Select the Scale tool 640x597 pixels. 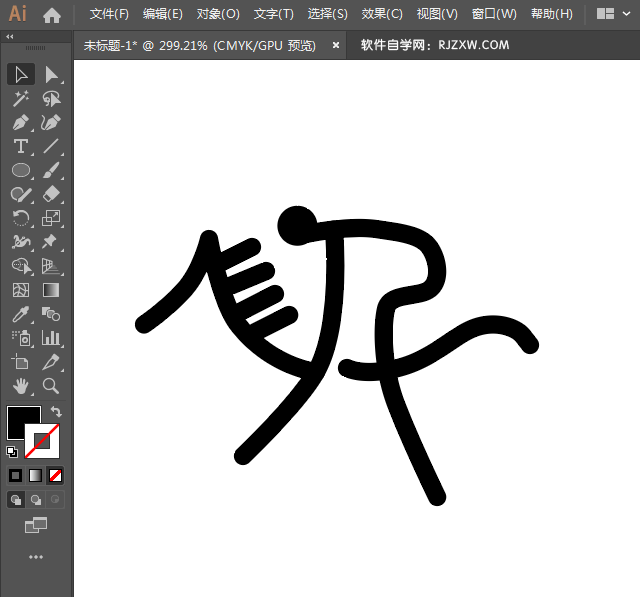pyautogui.click(x=51, y=218)
